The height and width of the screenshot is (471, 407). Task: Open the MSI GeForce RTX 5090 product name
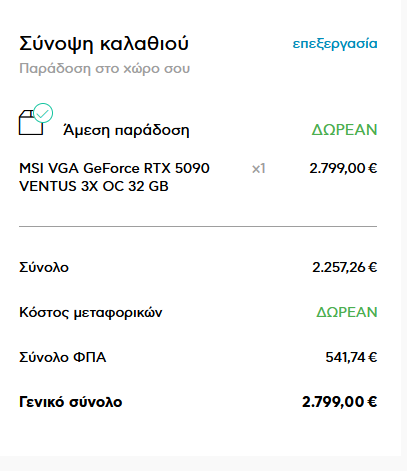point(114,177)
